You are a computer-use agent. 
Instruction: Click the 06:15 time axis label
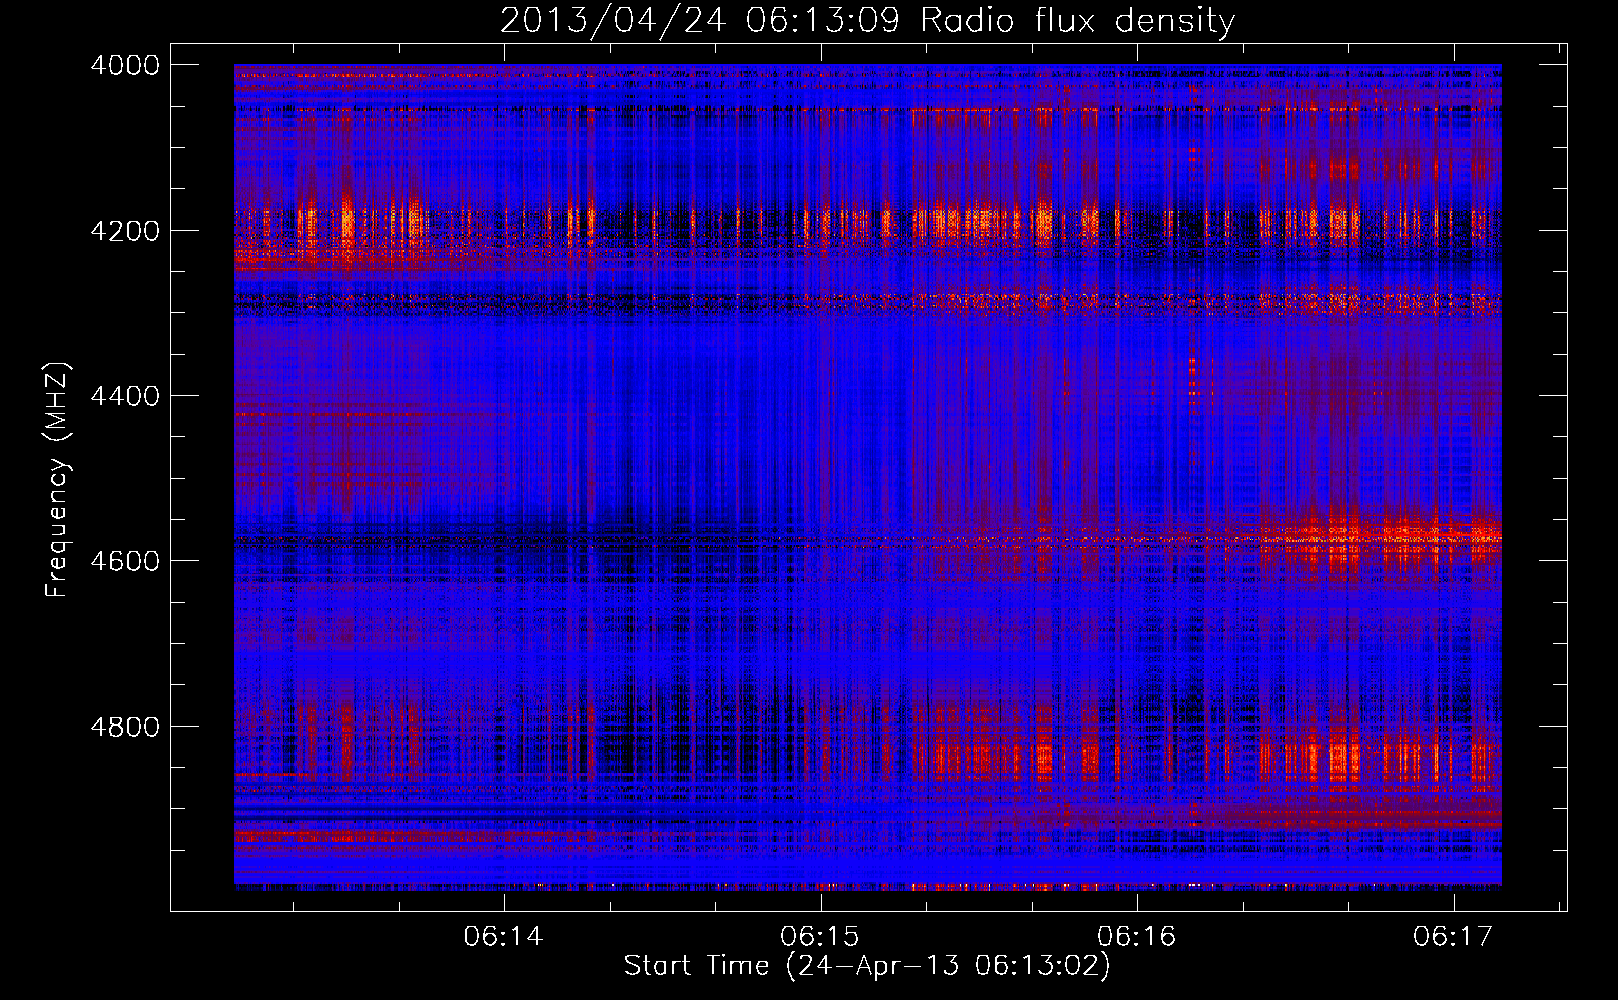(x=820, y=937)
